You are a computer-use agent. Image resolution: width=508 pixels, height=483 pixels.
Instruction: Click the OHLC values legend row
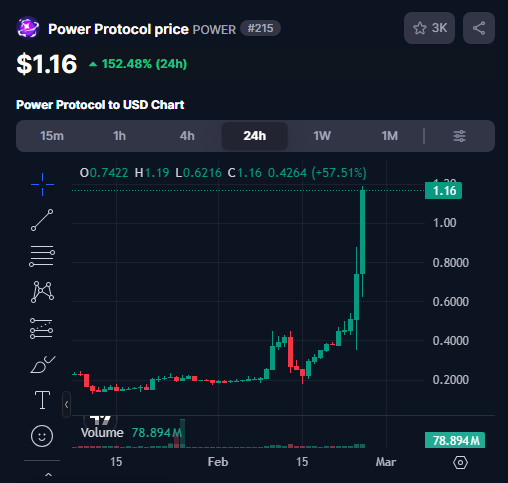pyautogui.click(x=223, y=173)
